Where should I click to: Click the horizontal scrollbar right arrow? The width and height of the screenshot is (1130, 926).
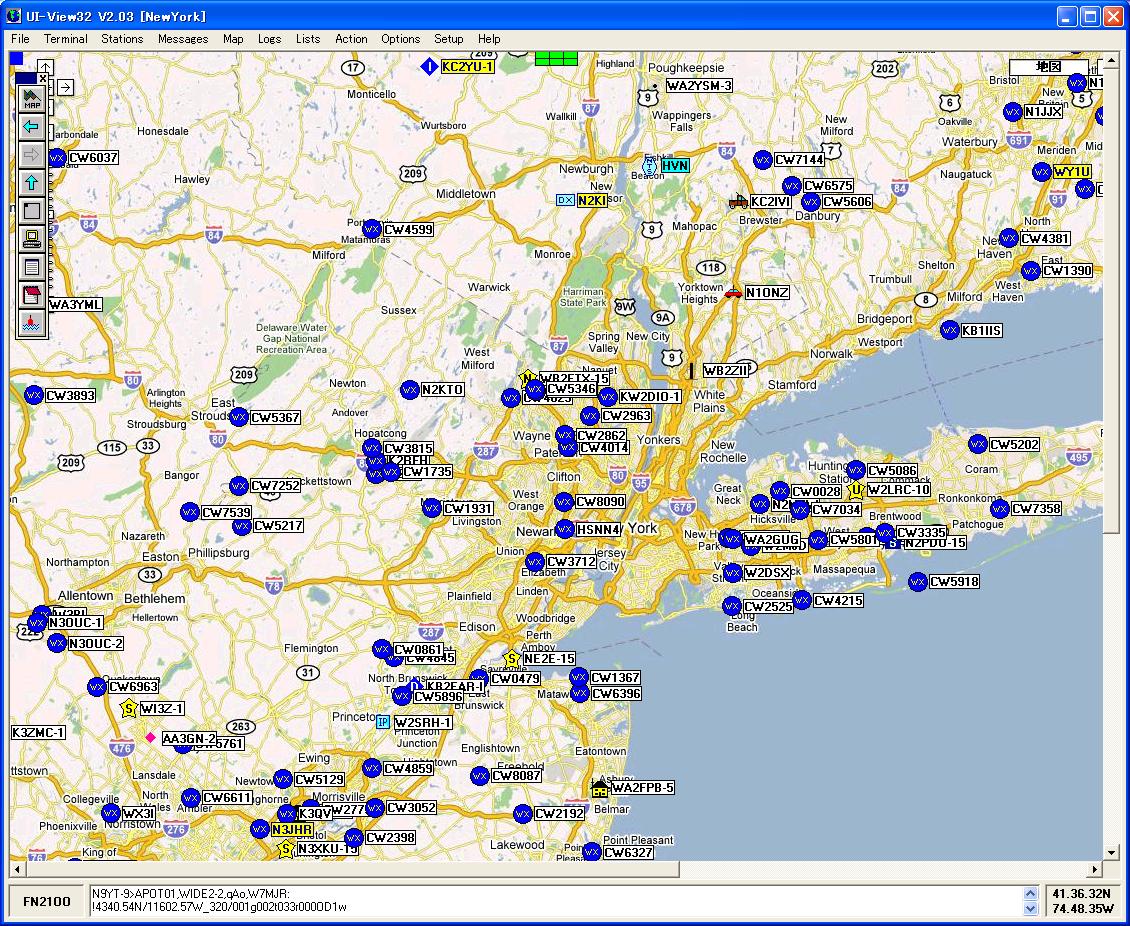point(1095,870)
